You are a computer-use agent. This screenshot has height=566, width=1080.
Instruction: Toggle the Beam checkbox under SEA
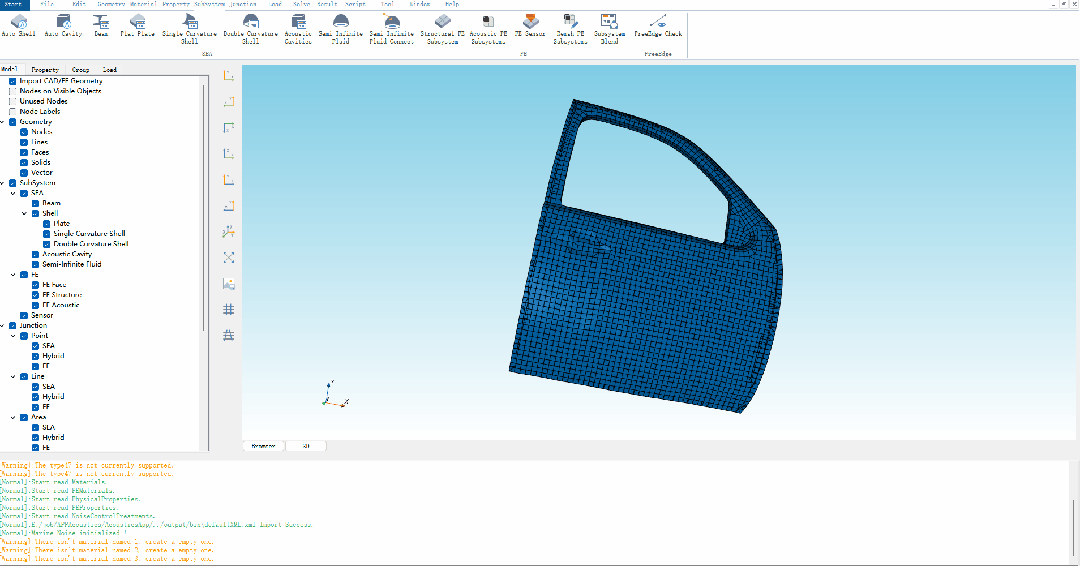(35, 203)
